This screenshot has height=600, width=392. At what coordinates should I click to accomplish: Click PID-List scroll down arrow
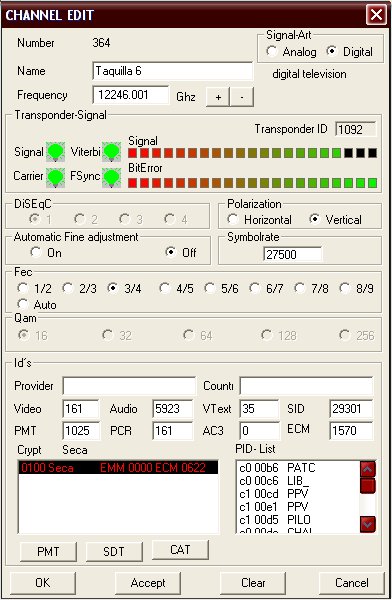click(x=368, y=524)
